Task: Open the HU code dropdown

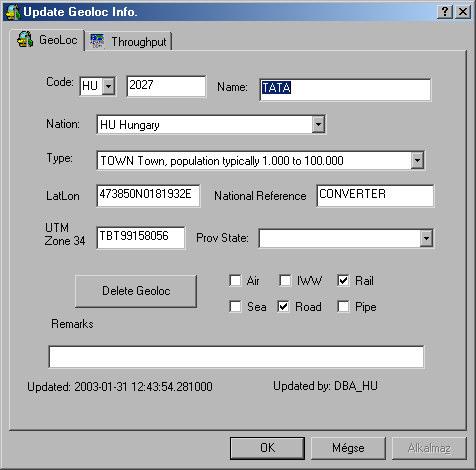Action: [x=108, y=86]
